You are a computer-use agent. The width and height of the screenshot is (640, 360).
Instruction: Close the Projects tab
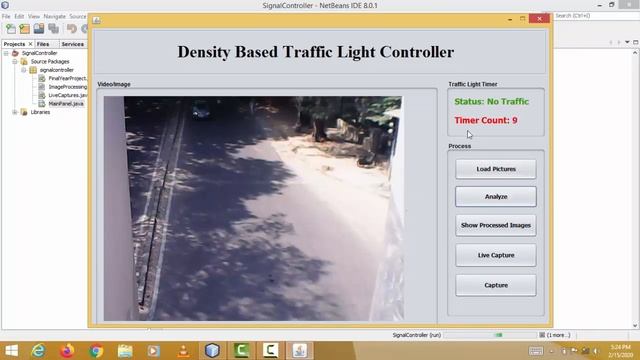tap(30, 44)
